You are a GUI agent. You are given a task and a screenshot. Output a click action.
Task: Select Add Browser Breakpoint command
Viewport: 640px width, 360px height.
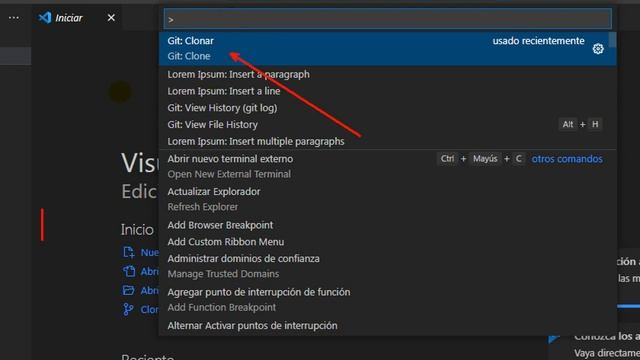387,225
